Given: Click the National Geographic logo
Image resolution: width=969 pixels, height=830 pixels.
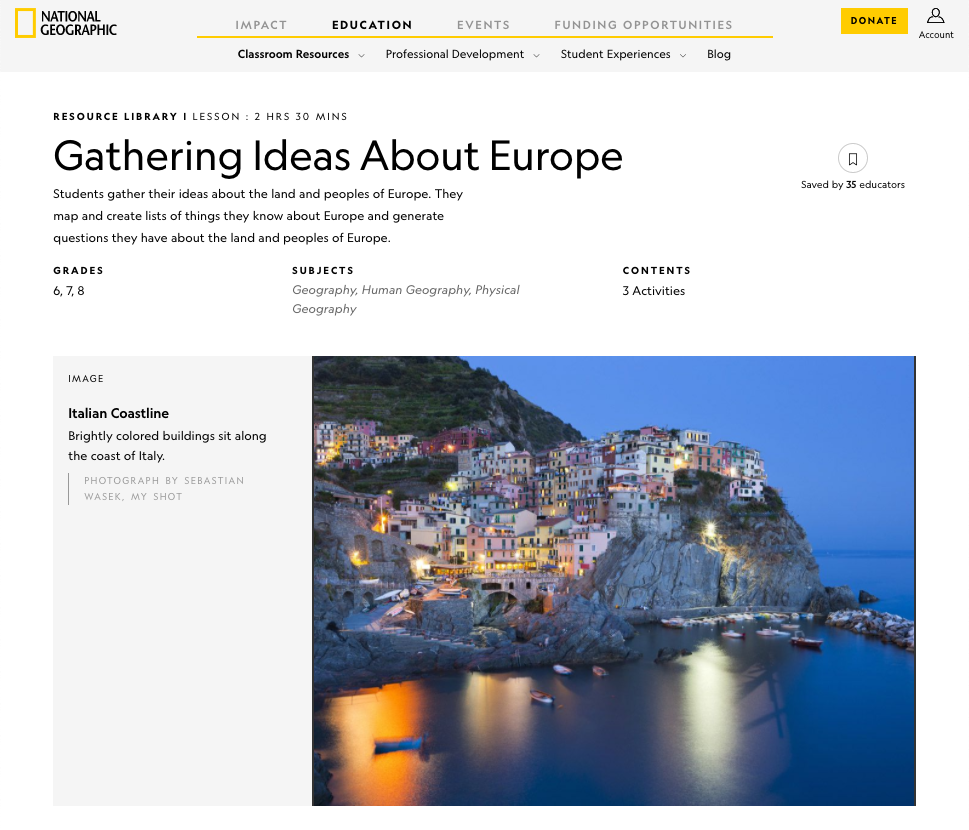Looking at the screenshot, I should click(x=66, y=23).
